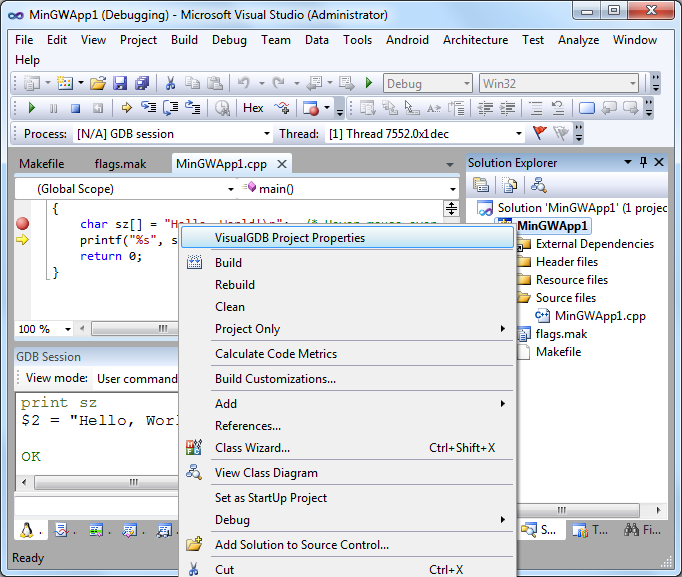Click the Continue debugging play icon

coord(31,108)
